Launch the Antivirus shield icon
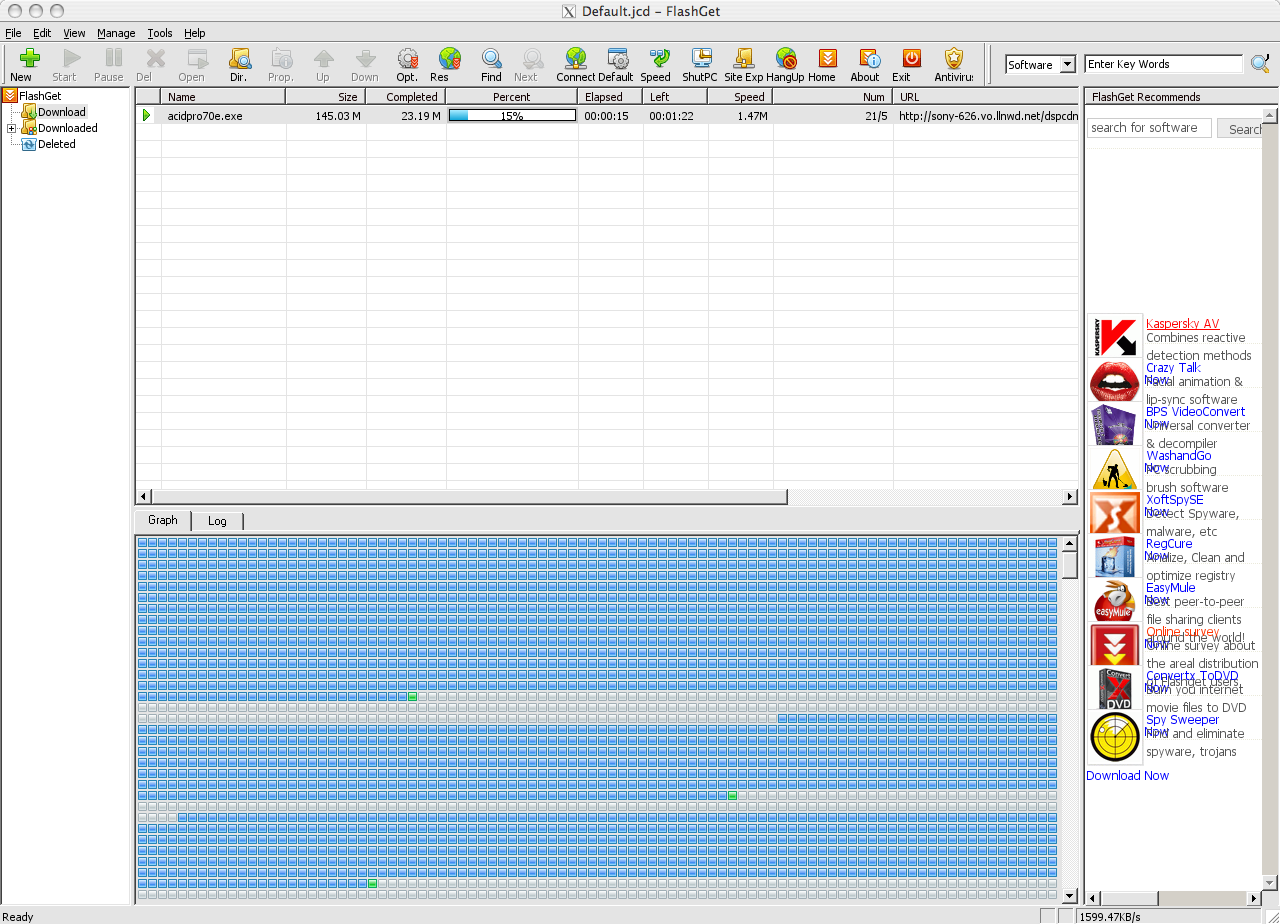 point(954,60)
